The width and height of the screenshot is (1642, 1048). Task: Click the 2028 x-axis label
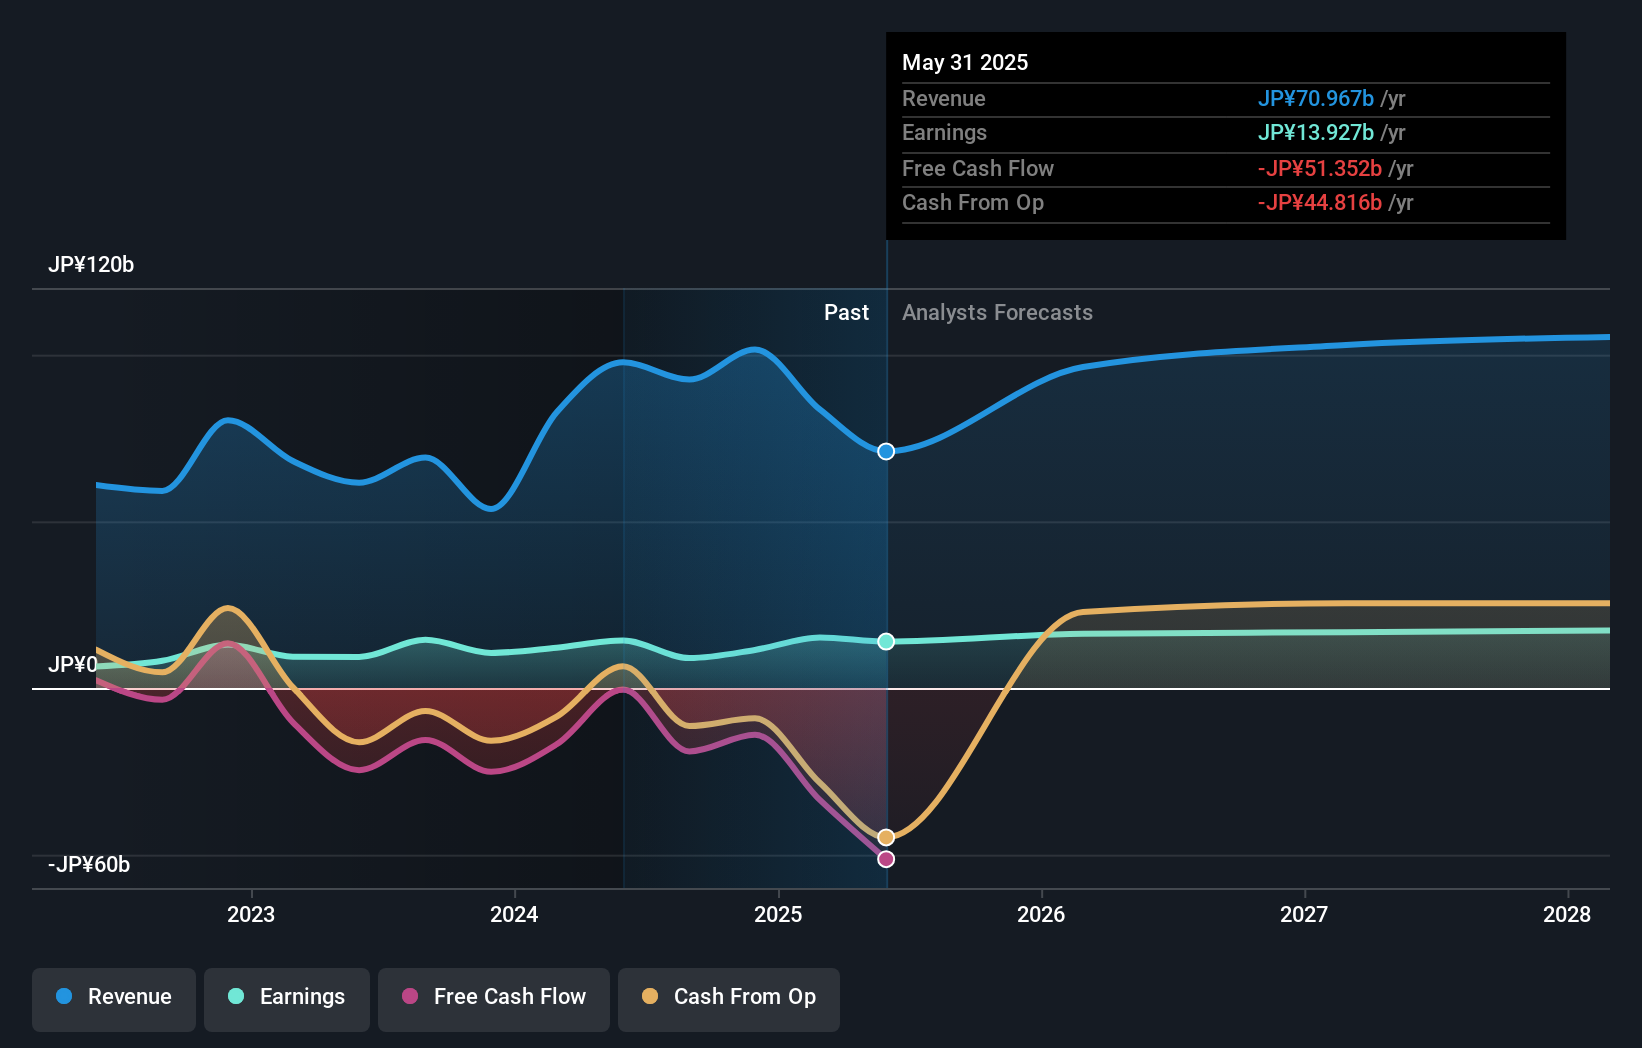point(1567,914)
